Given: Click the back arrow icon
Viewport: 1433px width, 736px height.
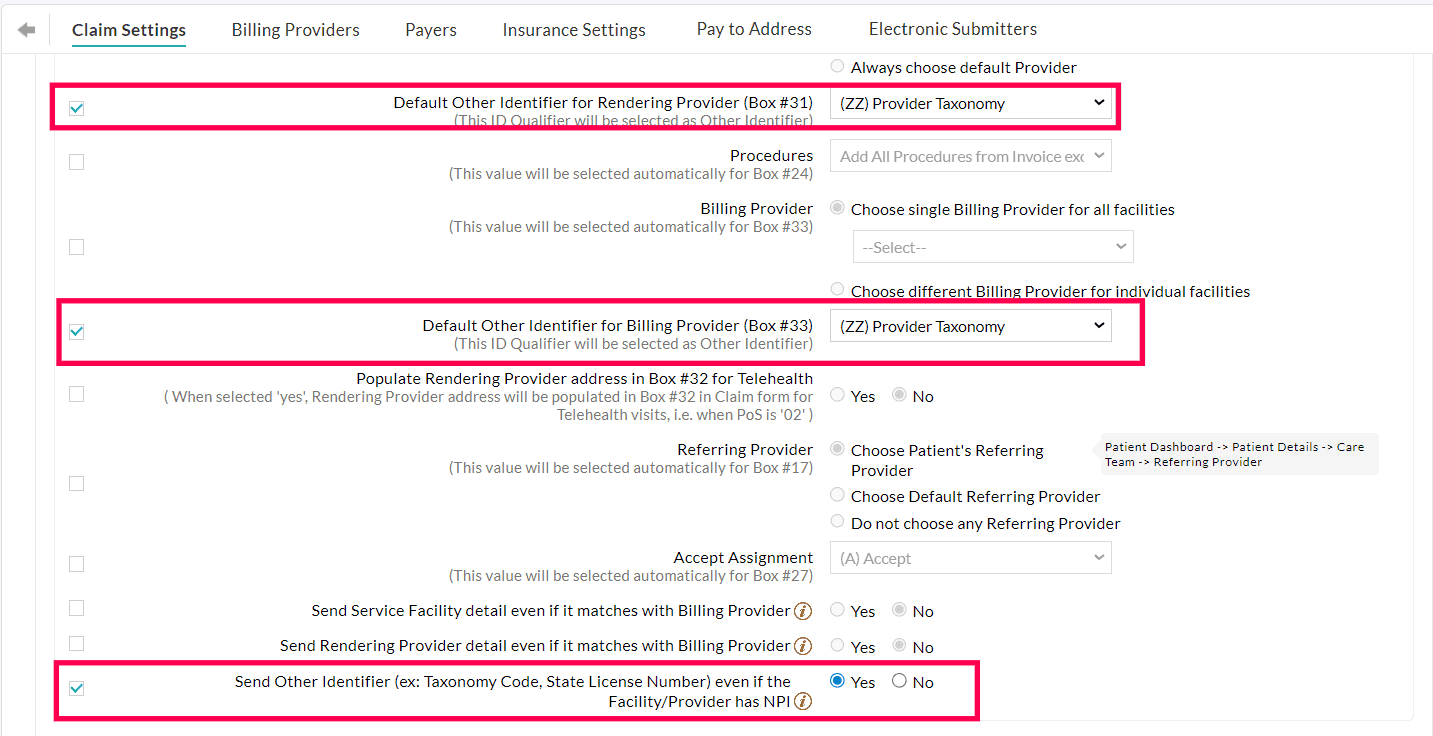Looking at the screenshot, I should pos(25,28).
